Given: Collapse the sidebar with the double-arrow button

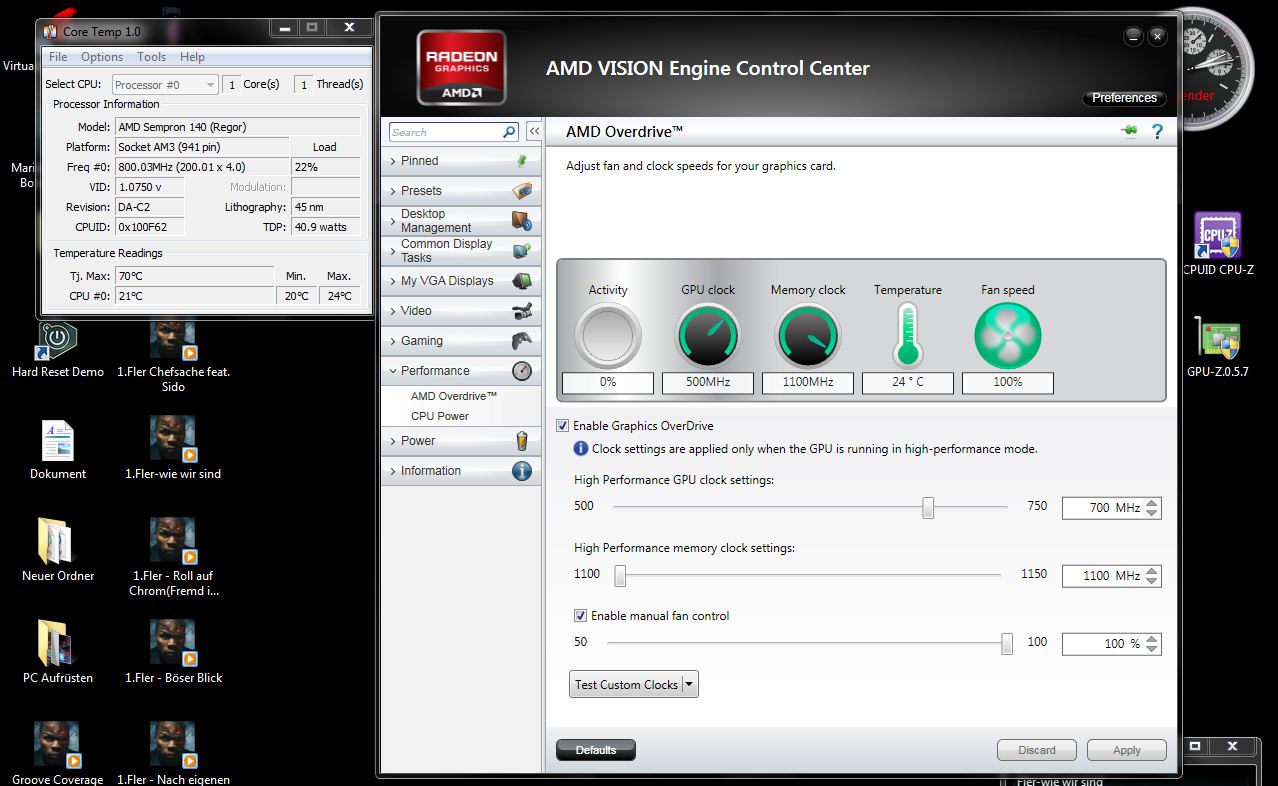Looking at the screenshot, I should (534, 132).
